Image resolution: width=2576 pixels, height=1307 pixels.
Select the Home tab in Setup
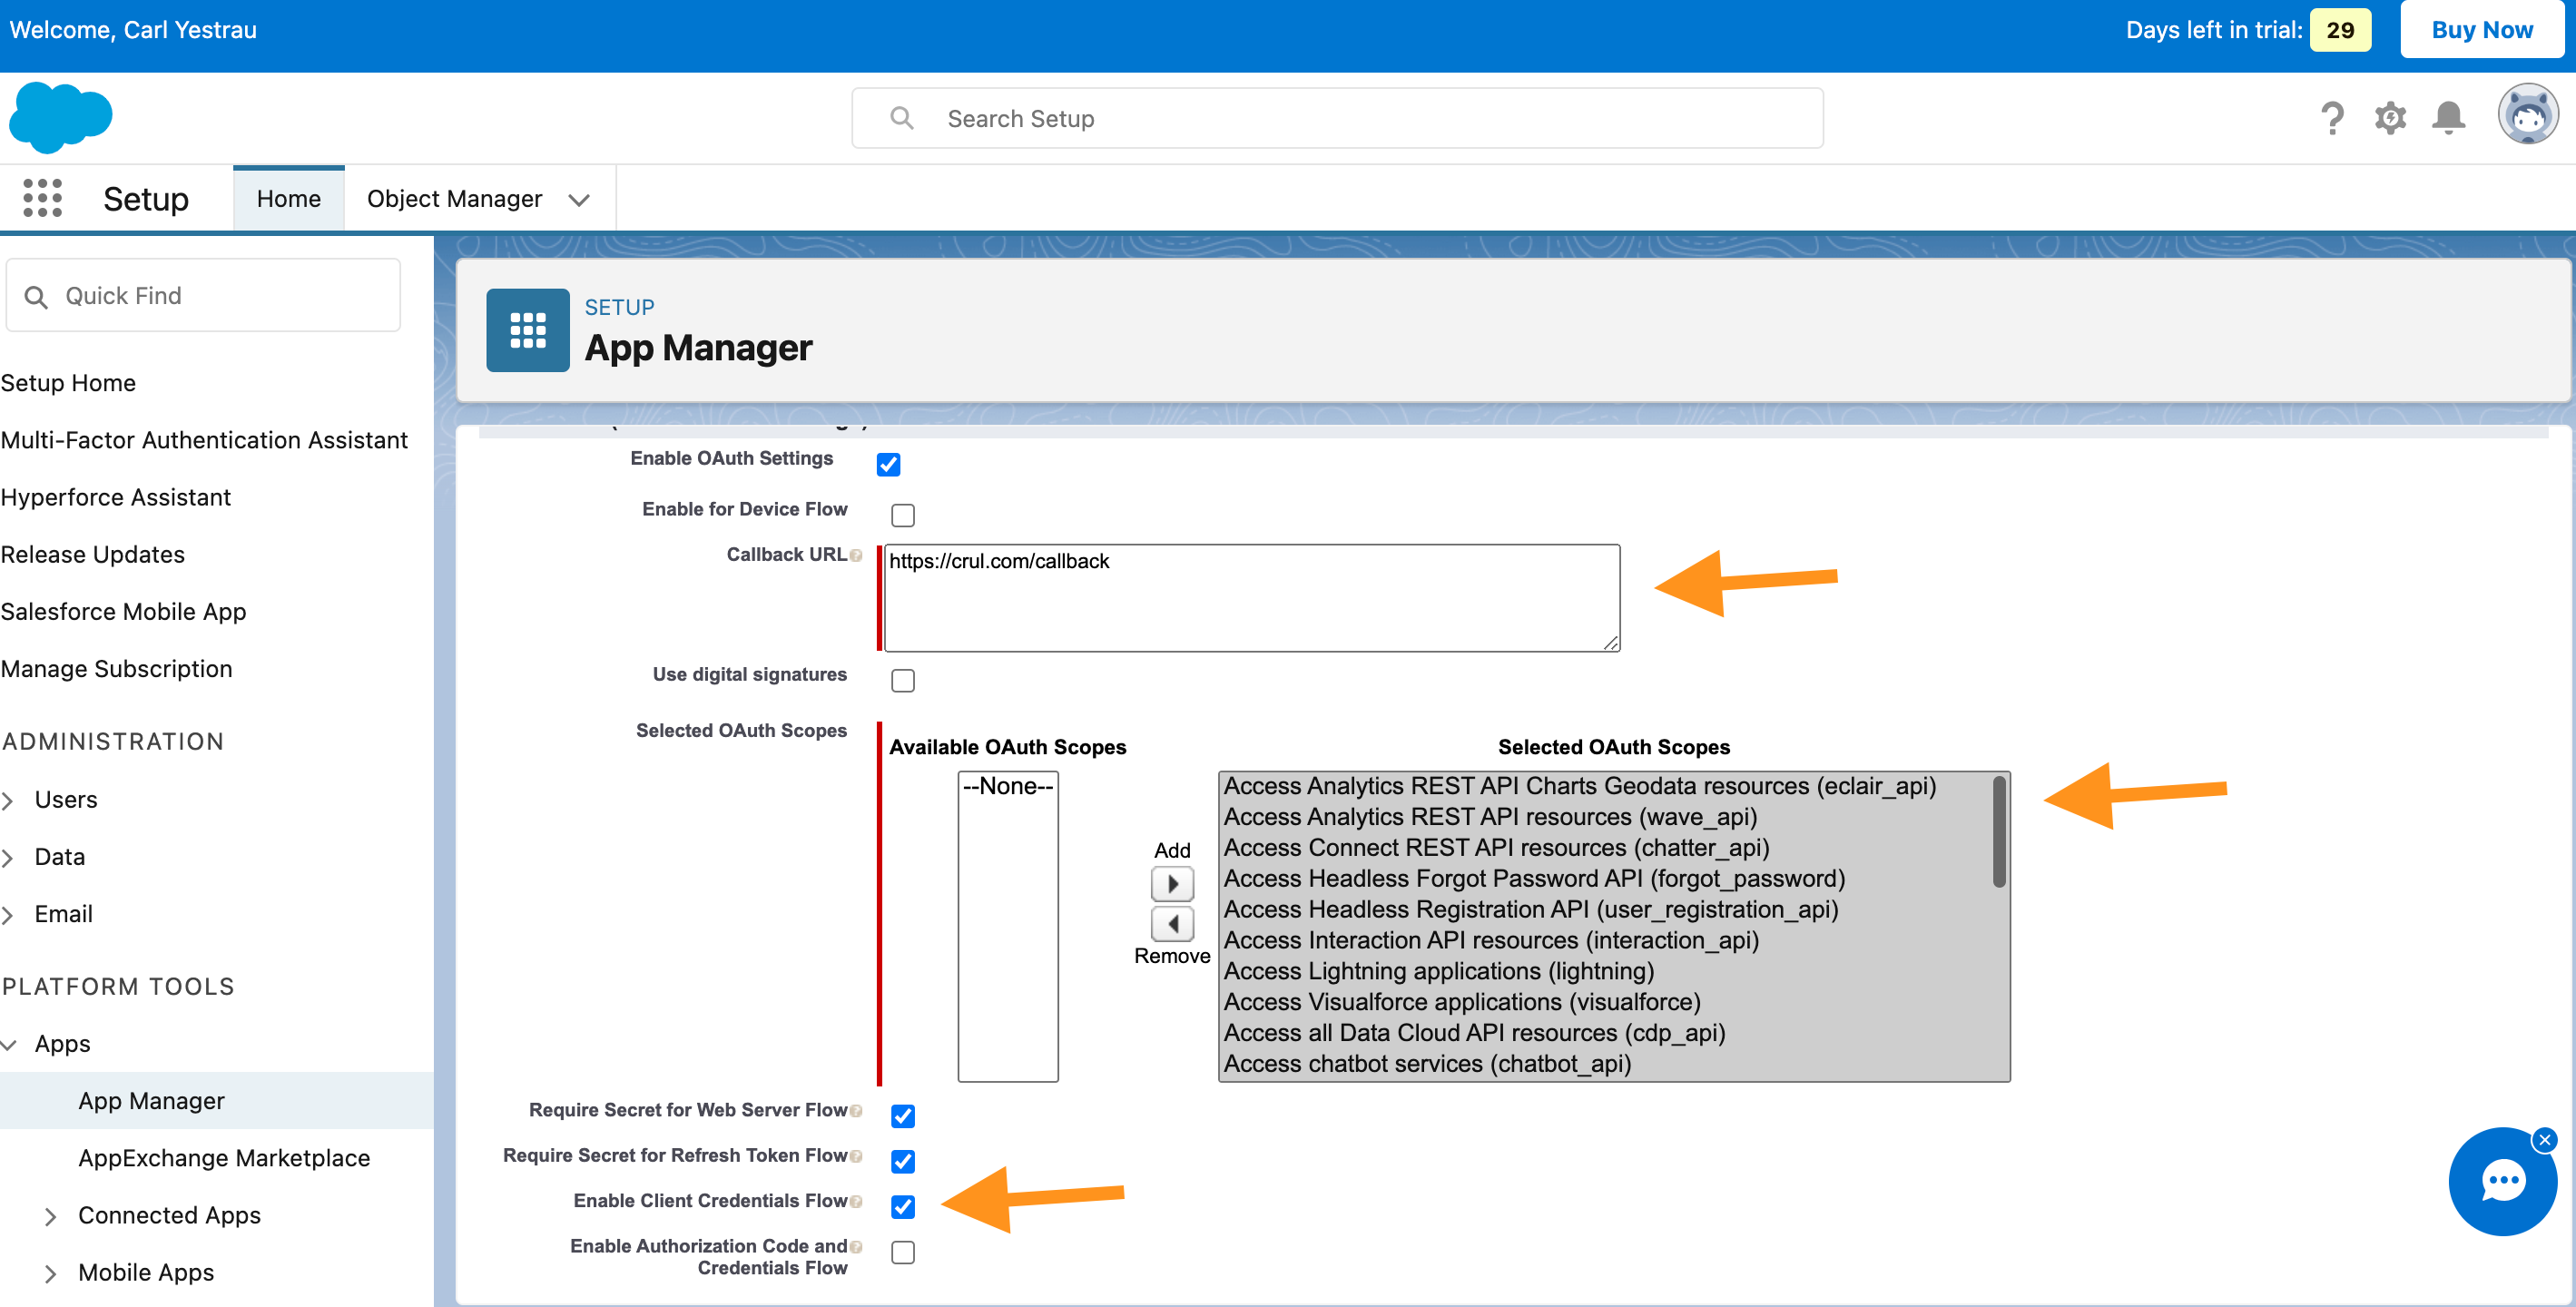pos(289,199)
